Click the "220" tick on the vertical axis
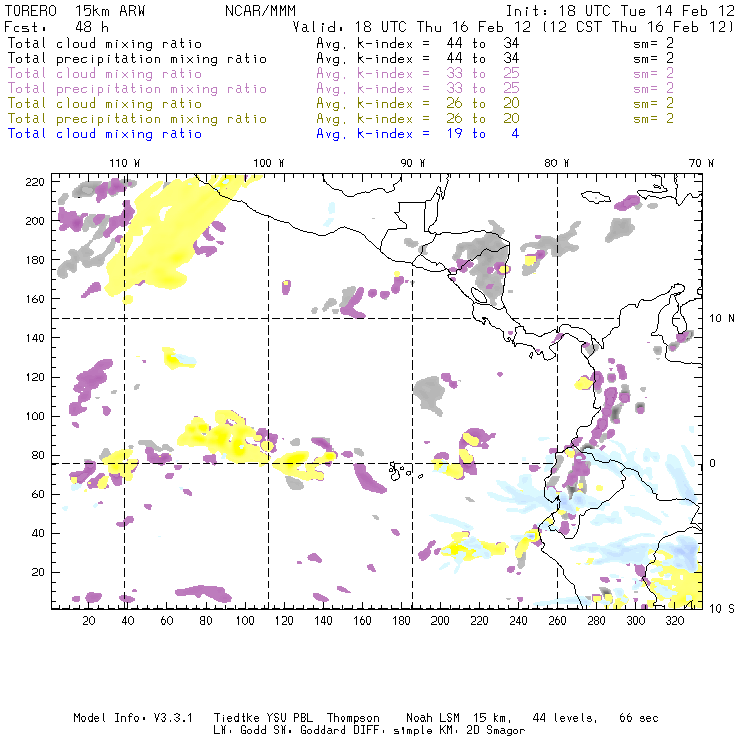Screen dimensions: 740x740 [x=35, y=182]
